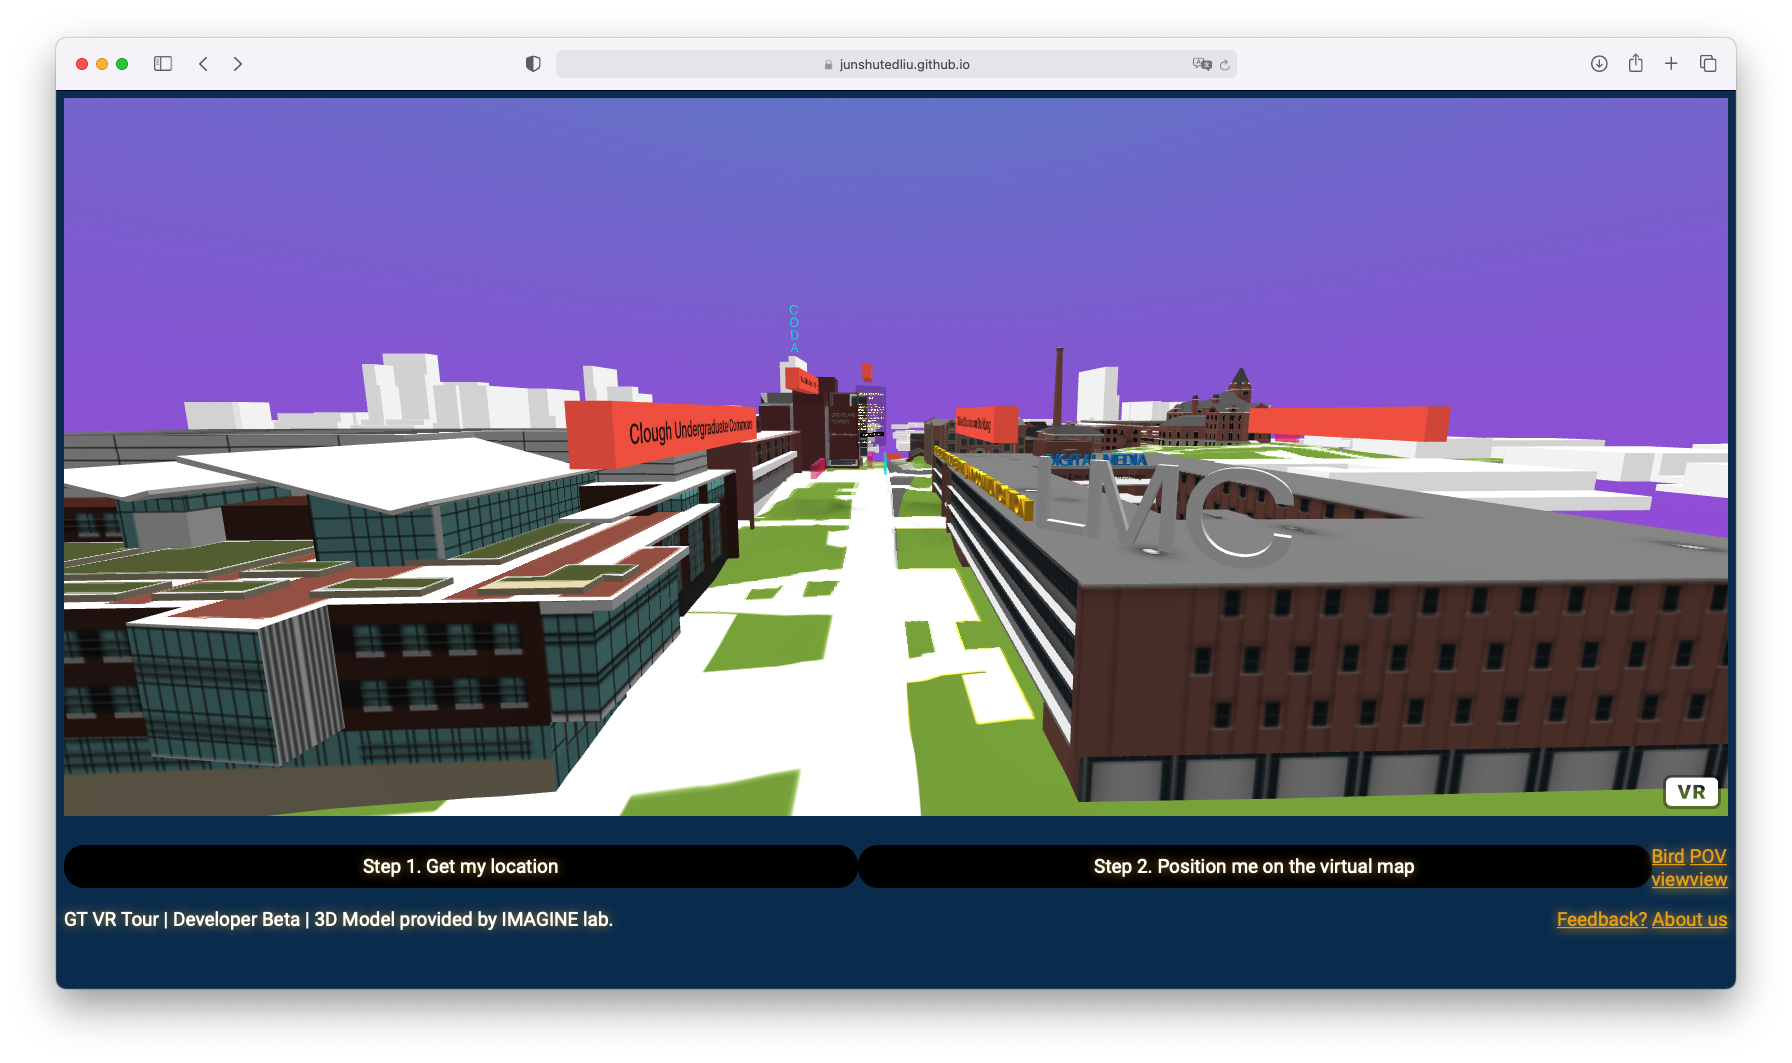Screen dimensions: 1792x1063
Task: Show the tab overview
Action: [1708, 64]
